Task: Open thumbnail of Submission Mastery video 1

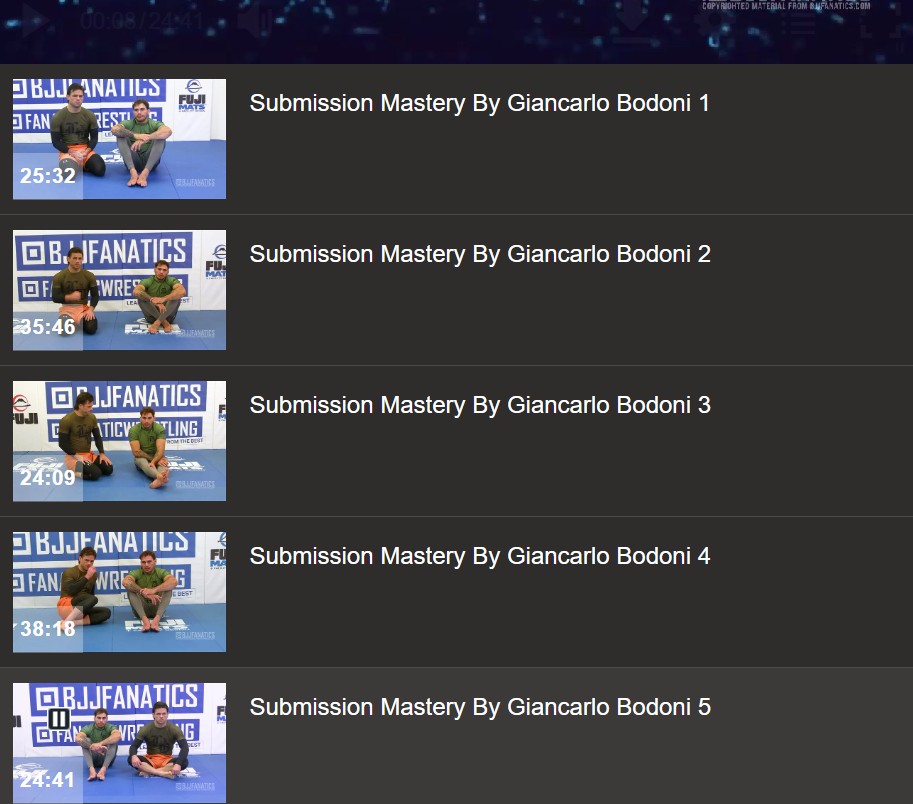Action: coord(119,139)
